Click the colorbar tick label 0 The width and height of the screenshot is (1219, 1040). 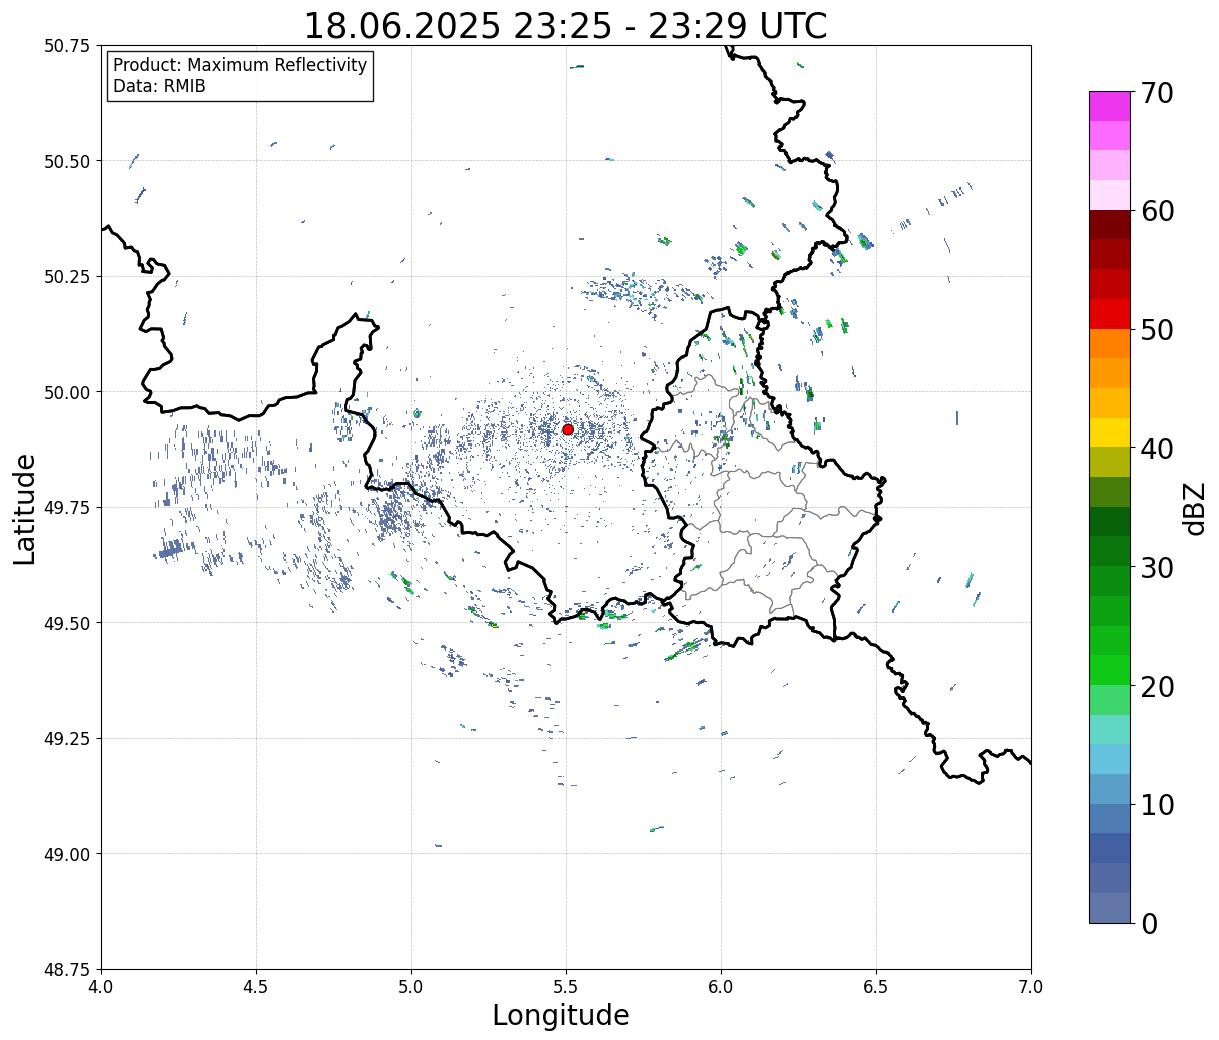point(1149,923)
